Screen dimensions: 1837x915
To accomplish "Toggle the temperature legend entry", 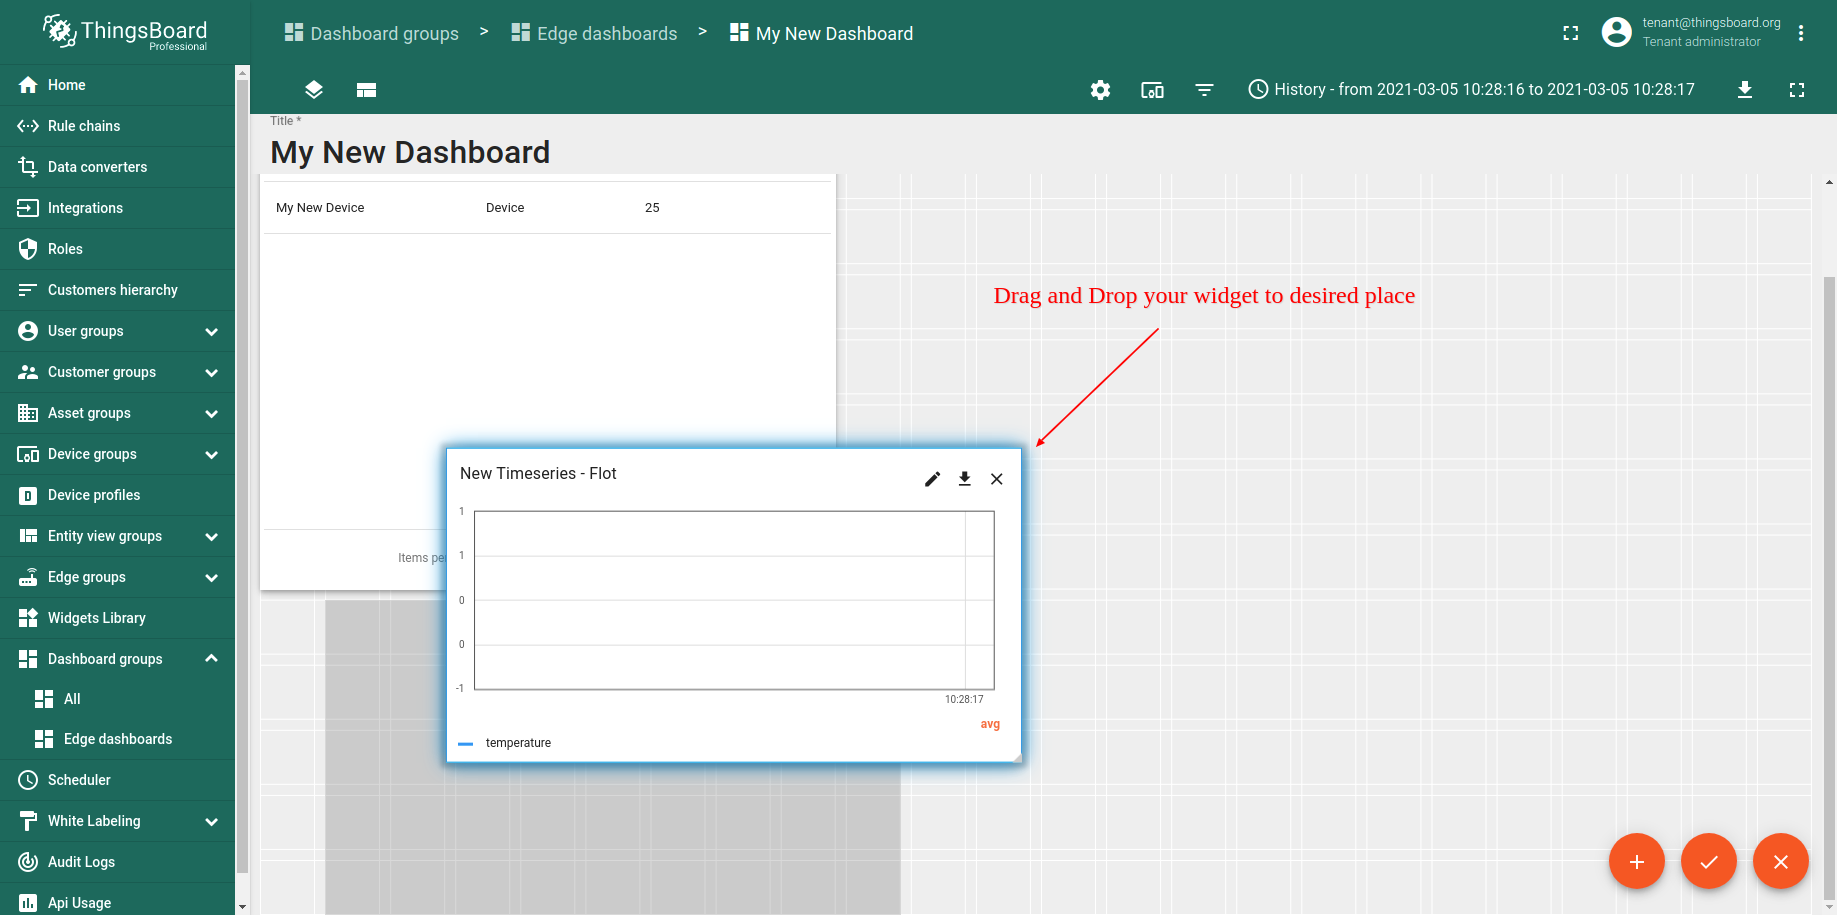I will (505, 743).
